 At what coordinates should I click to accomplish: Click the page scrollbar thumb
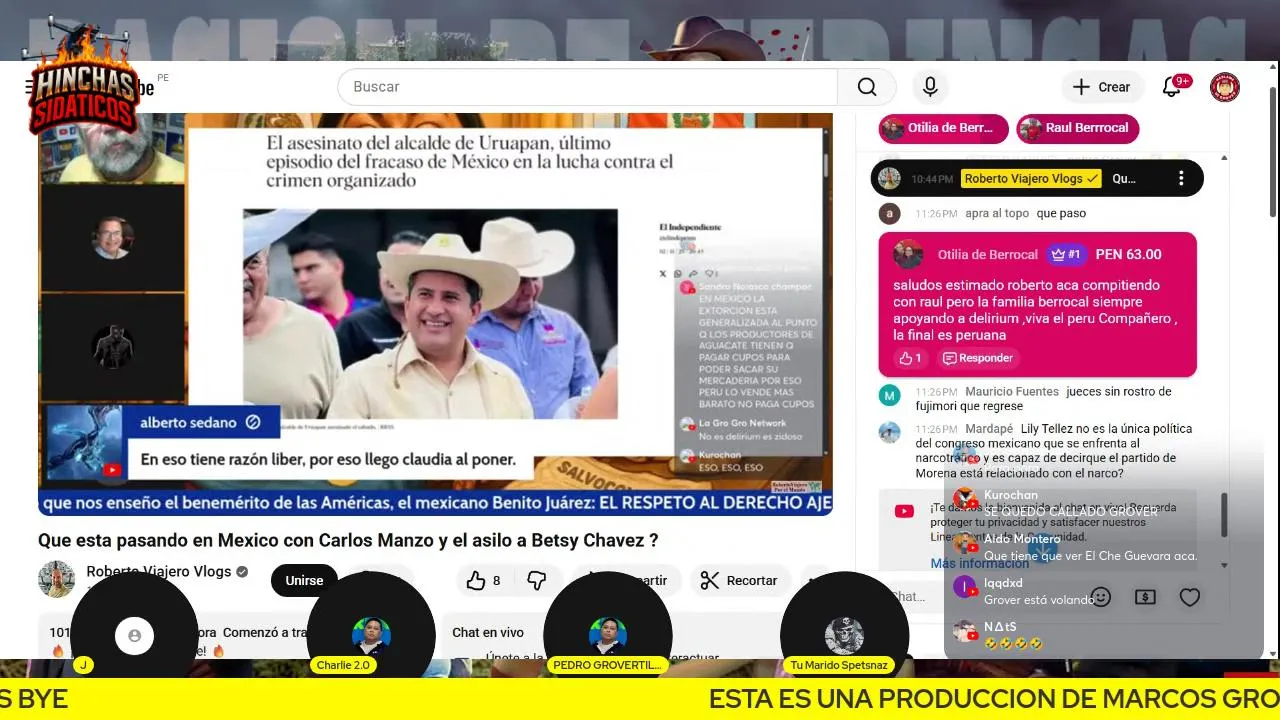[1273, 150]
